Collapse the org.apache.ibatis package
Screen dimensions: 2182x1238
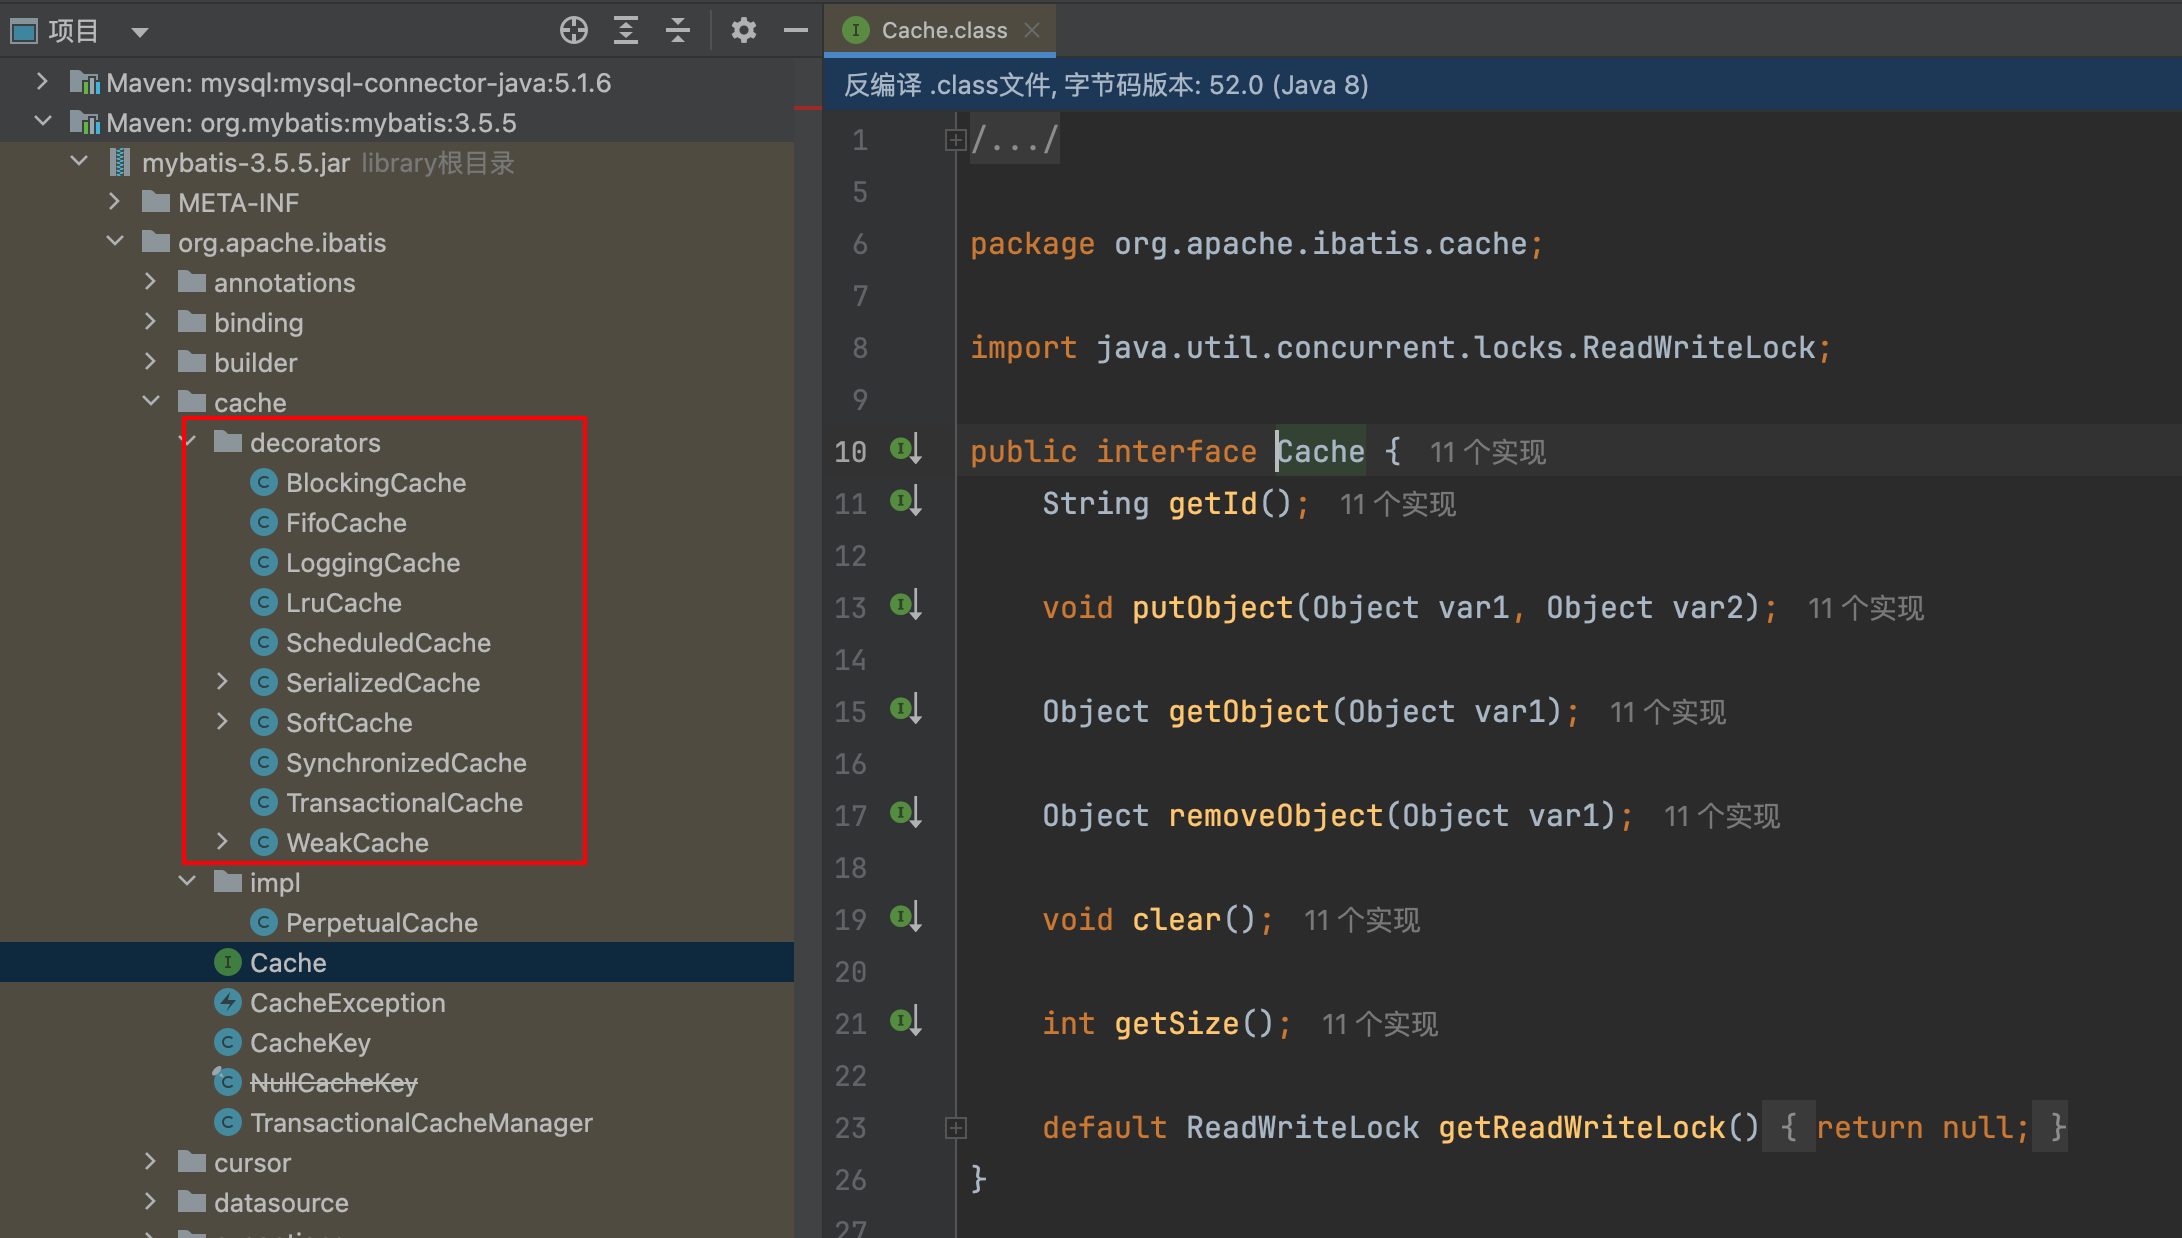pyautogui.click(x=115, y=241)
